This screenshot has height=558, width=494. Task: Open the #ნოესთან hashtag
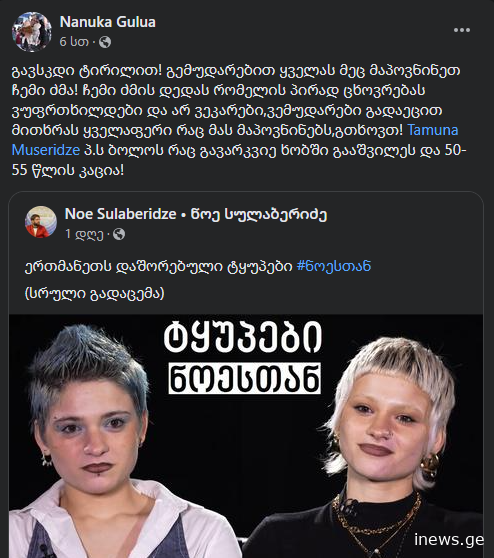(333, 266)
